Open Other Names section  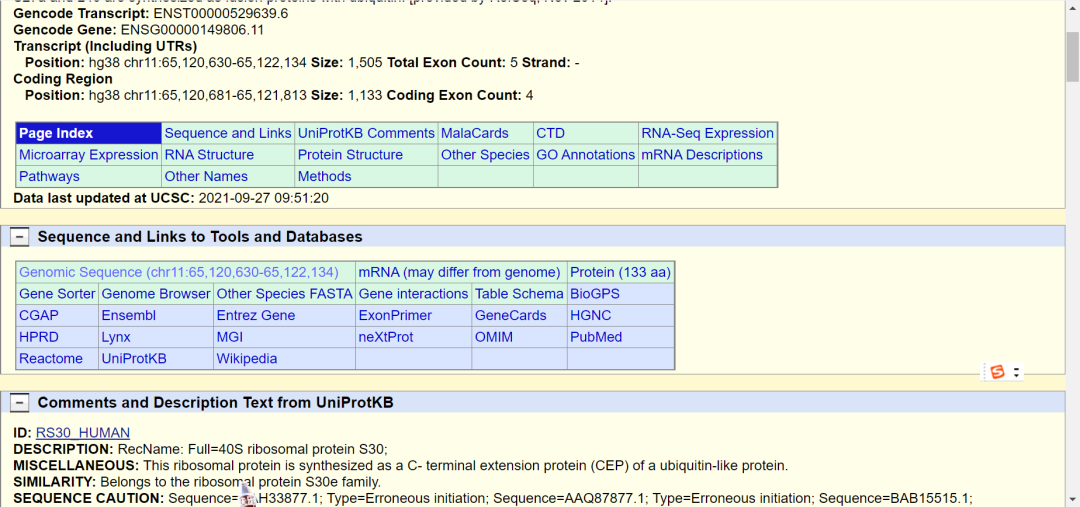point(206,176)
